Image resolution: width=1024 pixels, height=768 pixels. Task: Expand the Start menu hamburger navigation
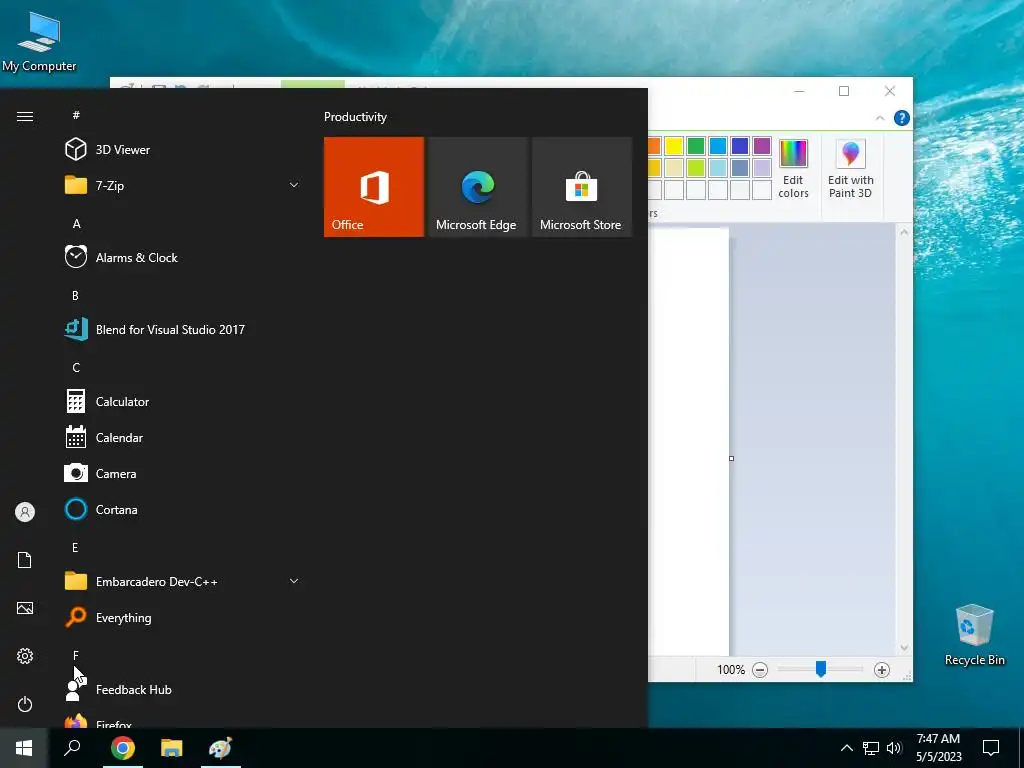pyautogui.click(x=25, y=116)
